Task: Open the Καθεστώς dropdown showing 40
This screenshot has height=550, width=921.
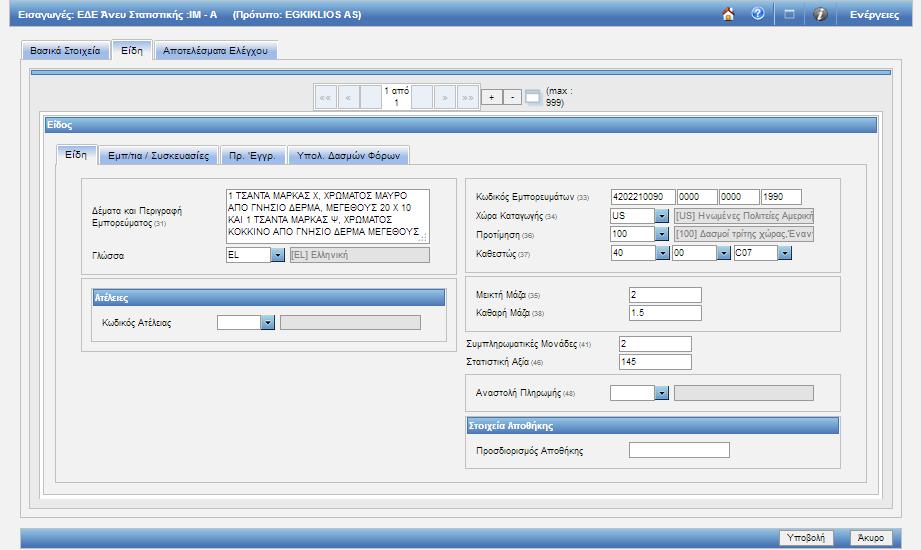Action: [663, 253]
